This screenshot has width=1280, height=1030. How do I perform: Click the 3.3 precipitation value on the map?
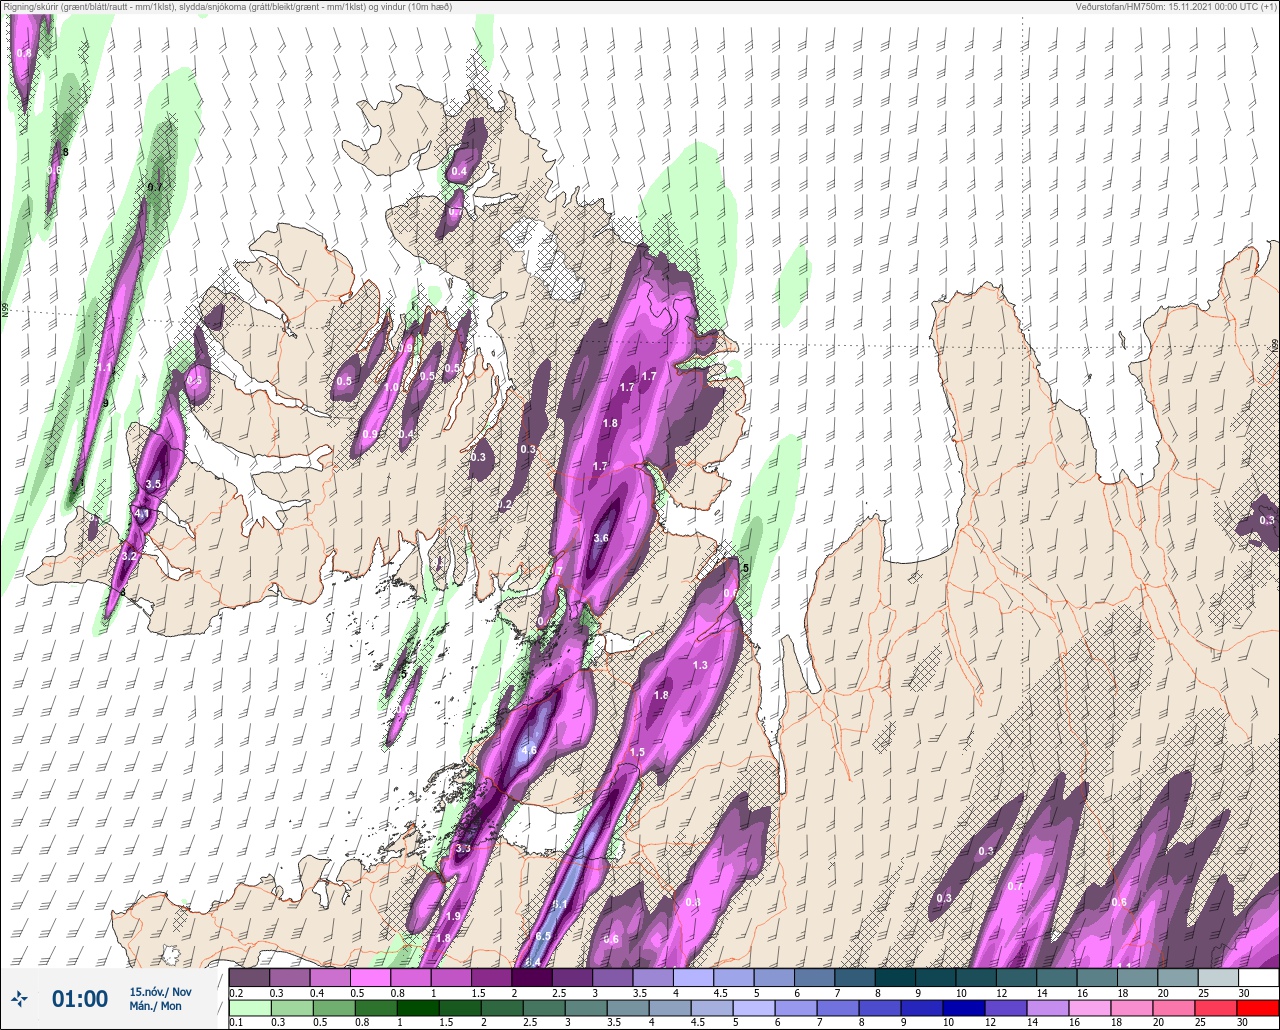click(463, 848)
